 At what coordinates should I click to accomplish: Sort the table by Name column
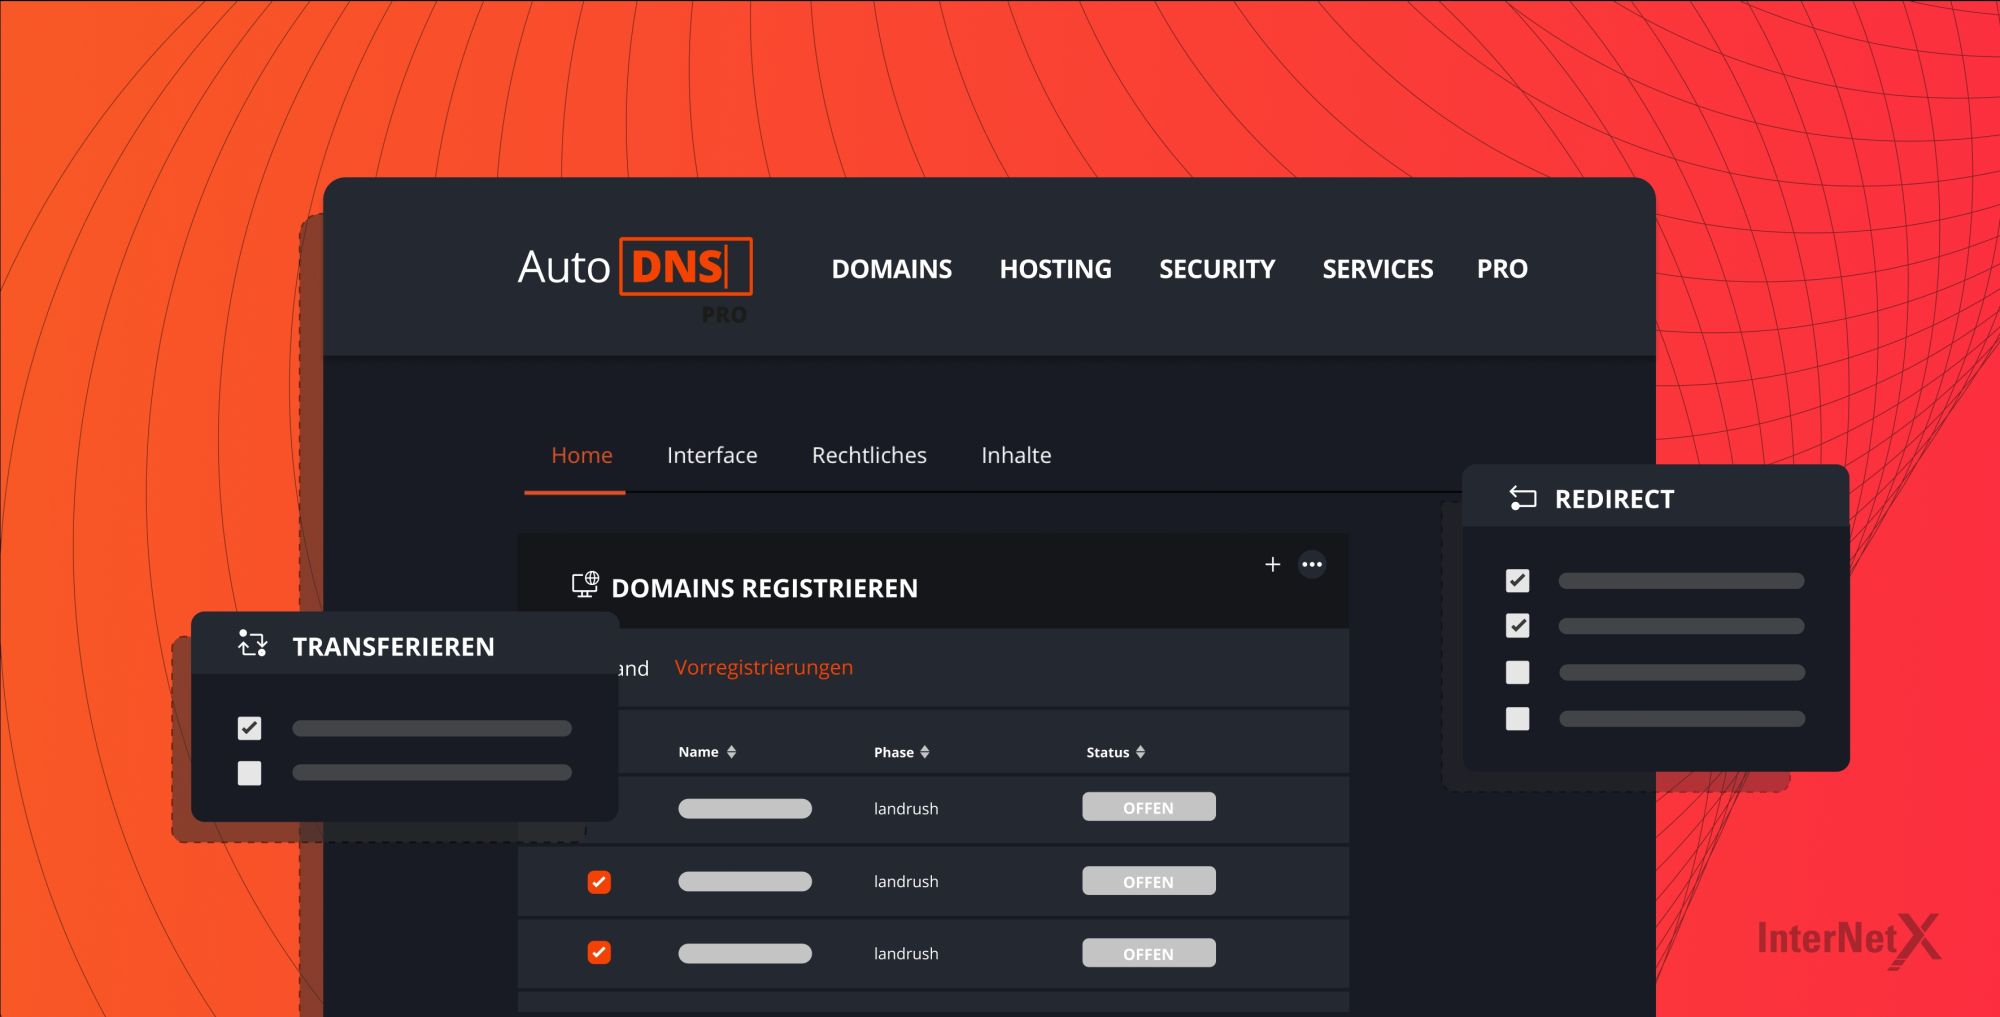click(707, 752)
